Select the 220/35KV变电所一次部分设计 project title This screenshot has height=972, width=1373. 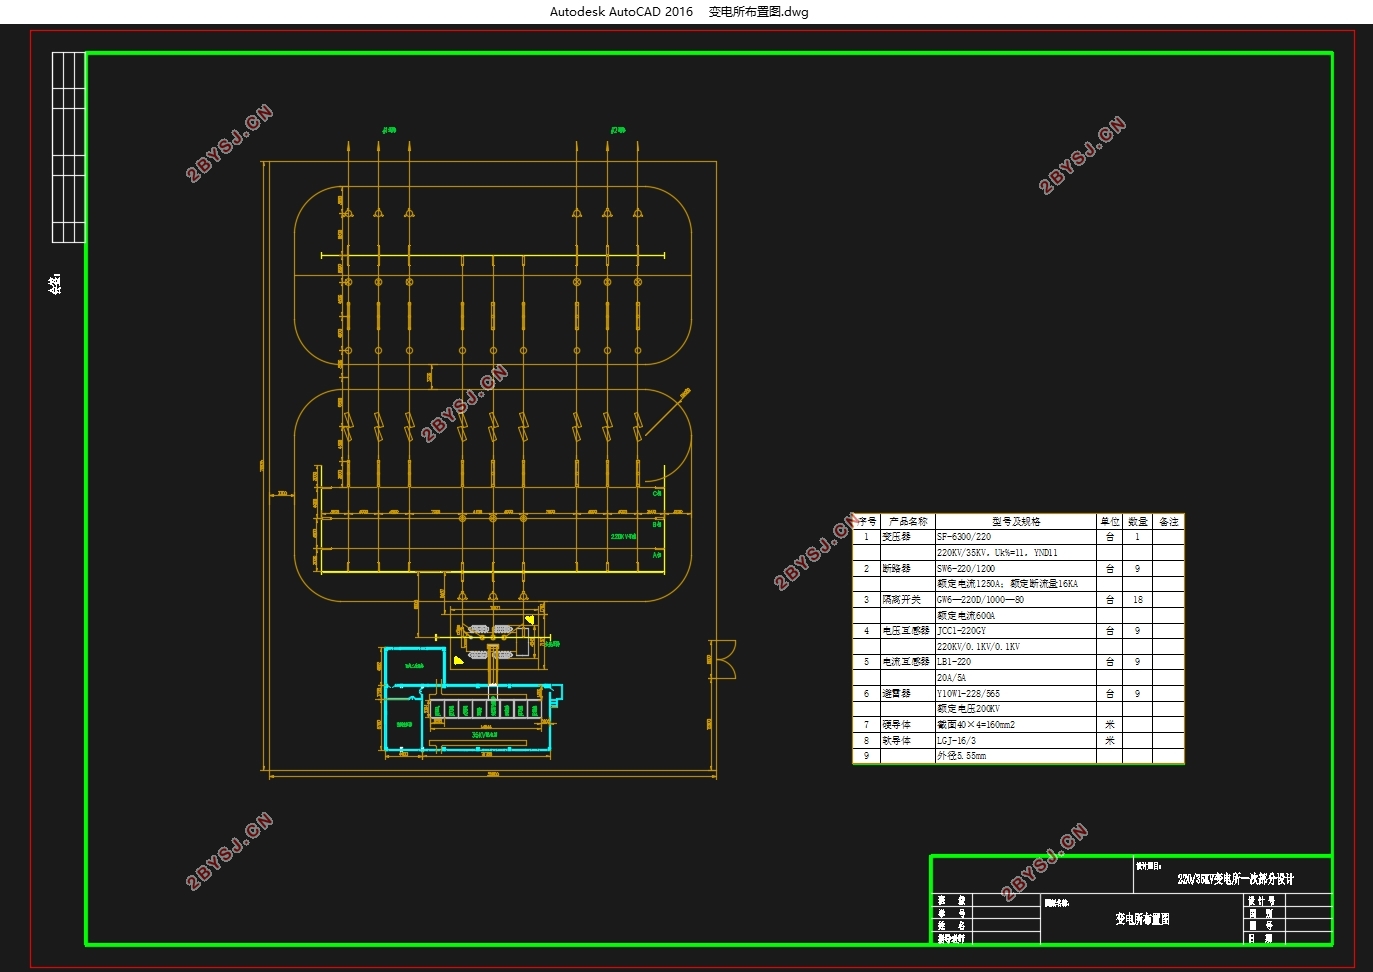click(x=1235, y=879)
